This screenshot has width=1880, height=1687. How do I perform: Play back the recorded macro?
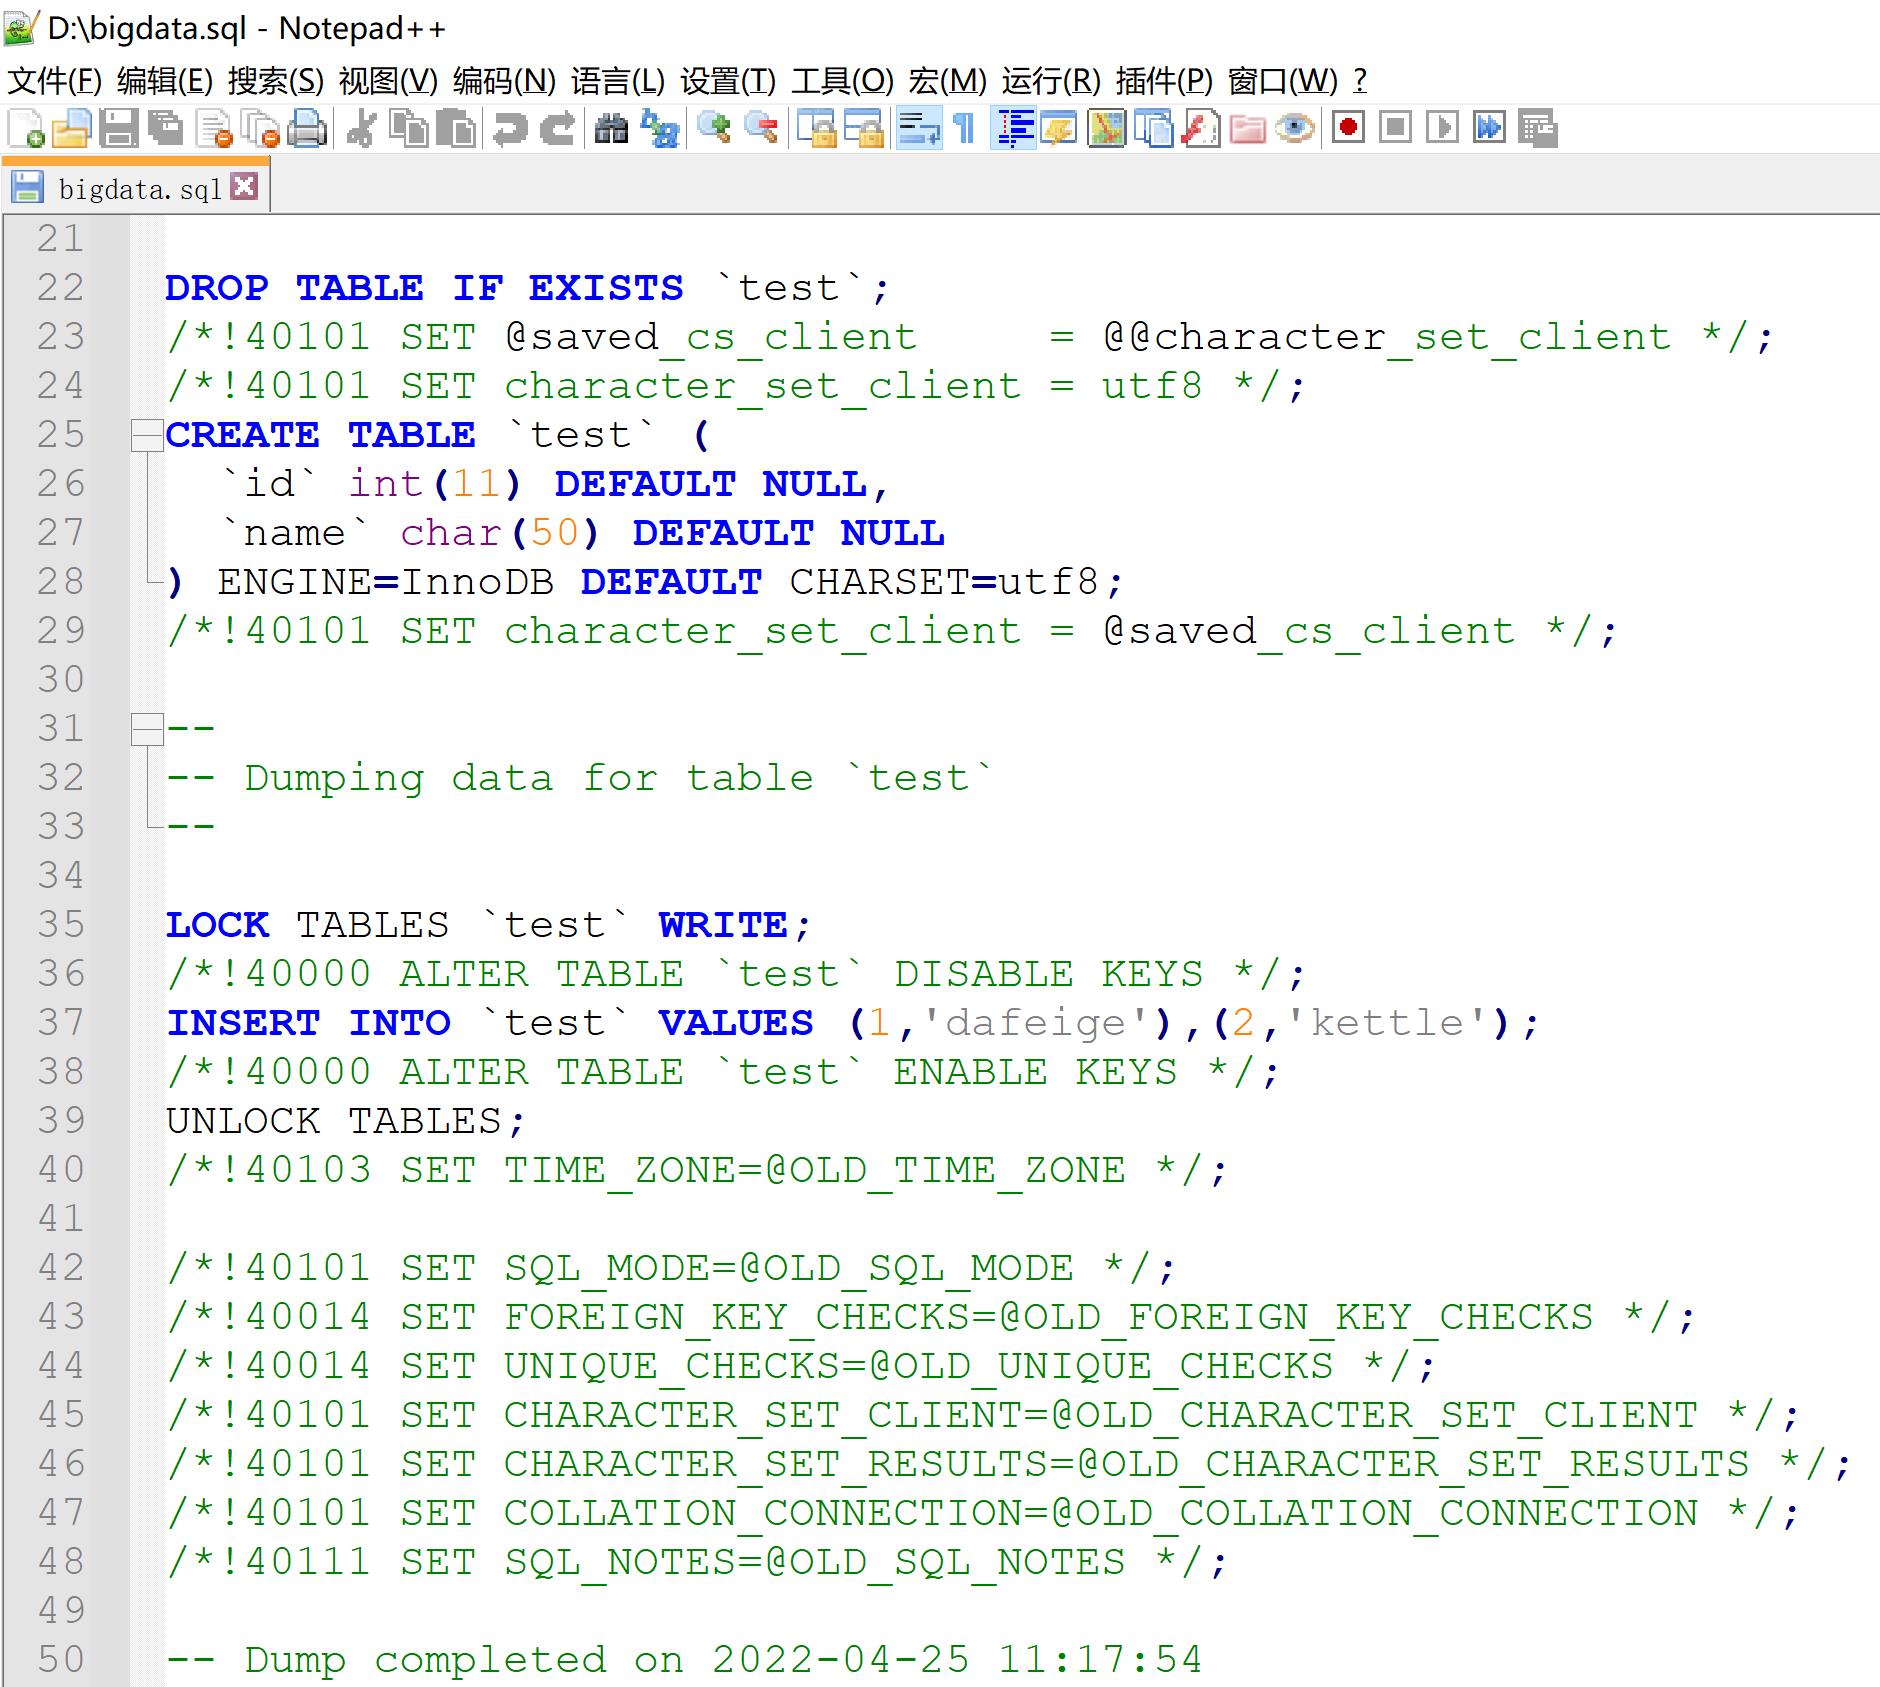pos(1442,128)
